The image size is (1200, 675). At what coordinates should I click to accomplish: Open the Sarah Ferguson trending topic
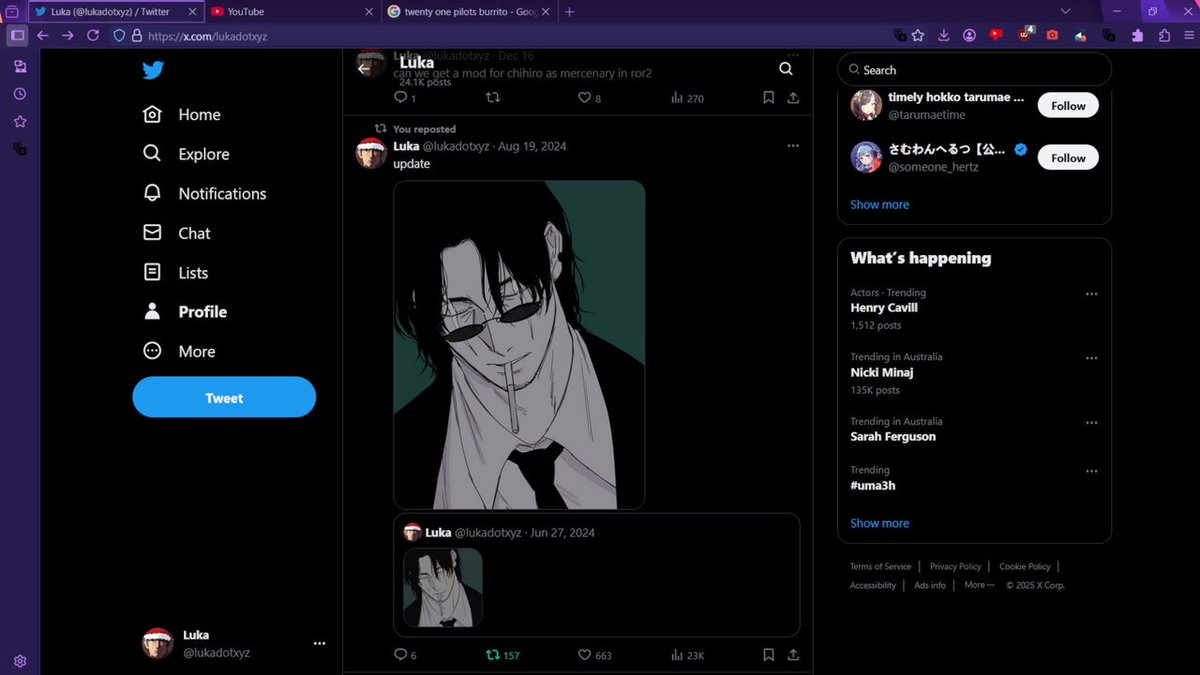[x=893, y=436]
